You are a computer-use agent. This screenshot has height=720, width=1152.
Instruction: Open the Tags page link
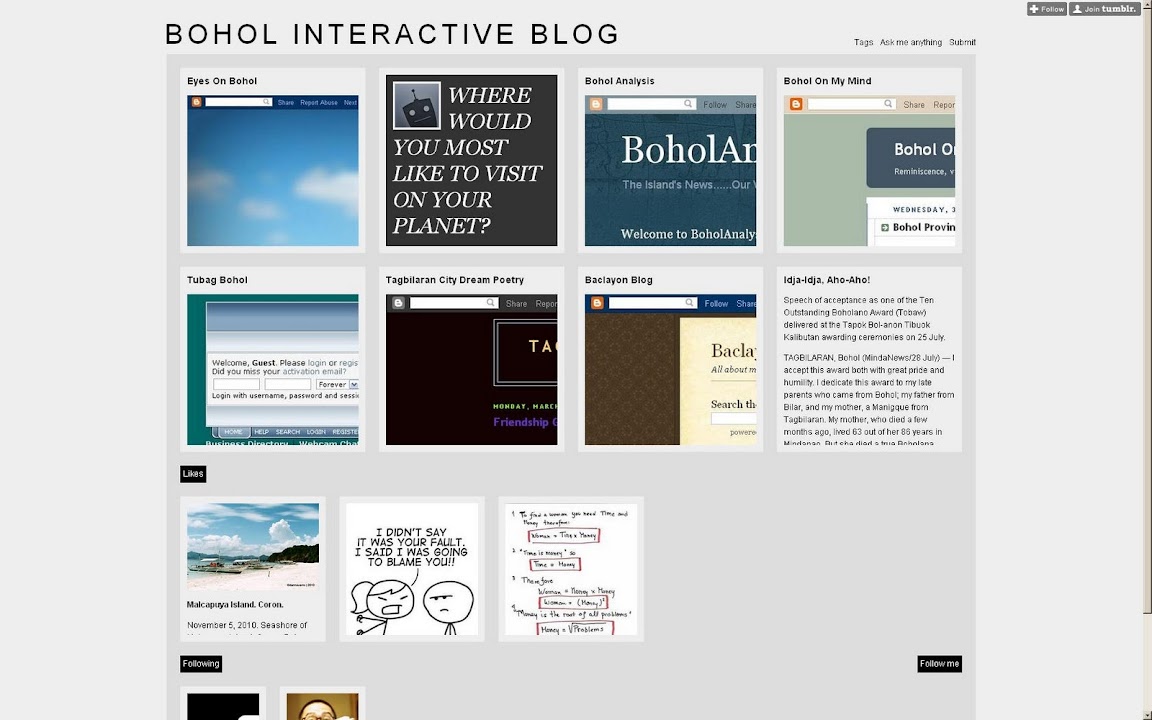(x=863, y=43)
